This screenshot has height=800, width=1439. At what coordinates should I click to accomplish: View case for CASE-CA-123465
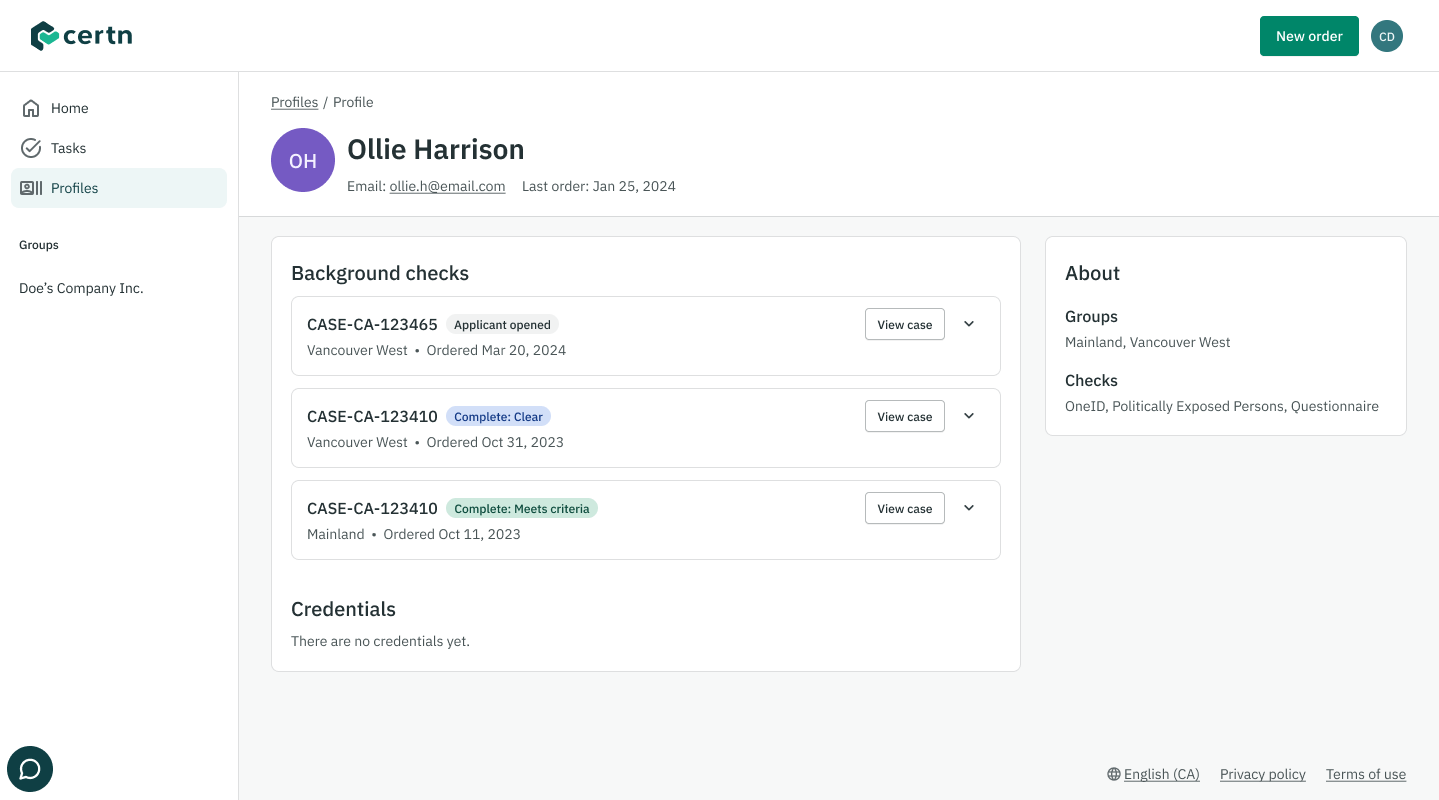904,324
